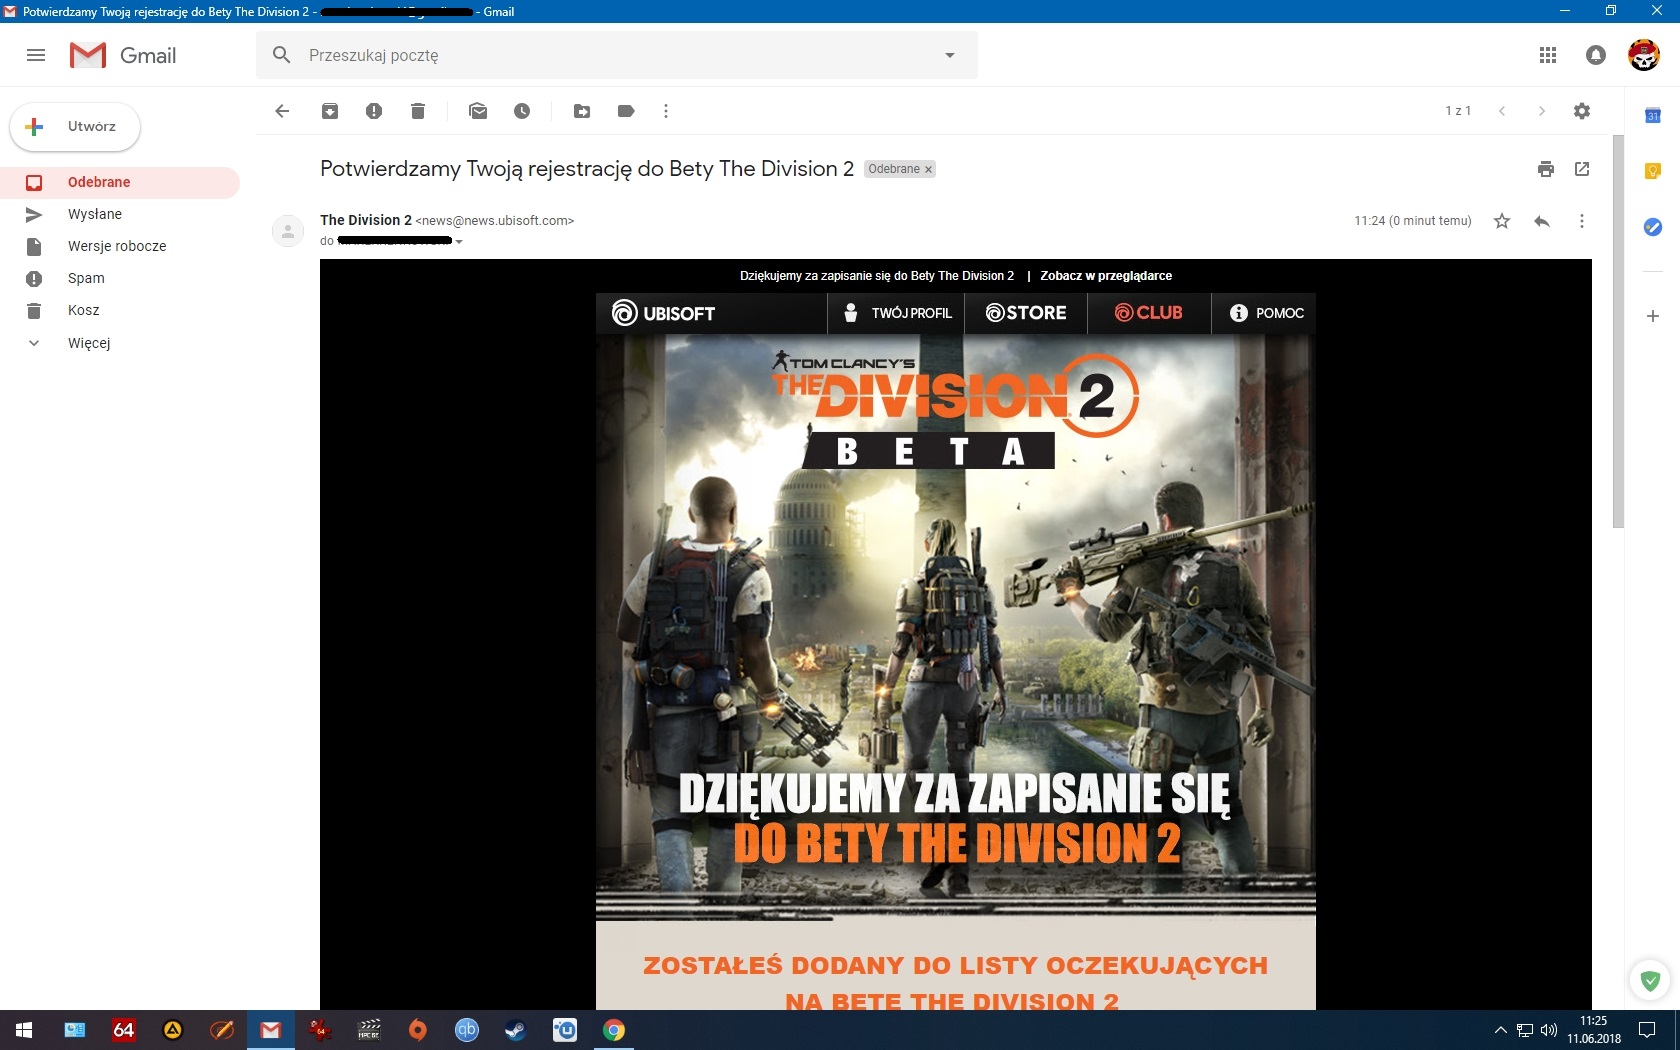Go back to inbox with the arrow
Viewport: 1680px width, 1050px height.
282,111
